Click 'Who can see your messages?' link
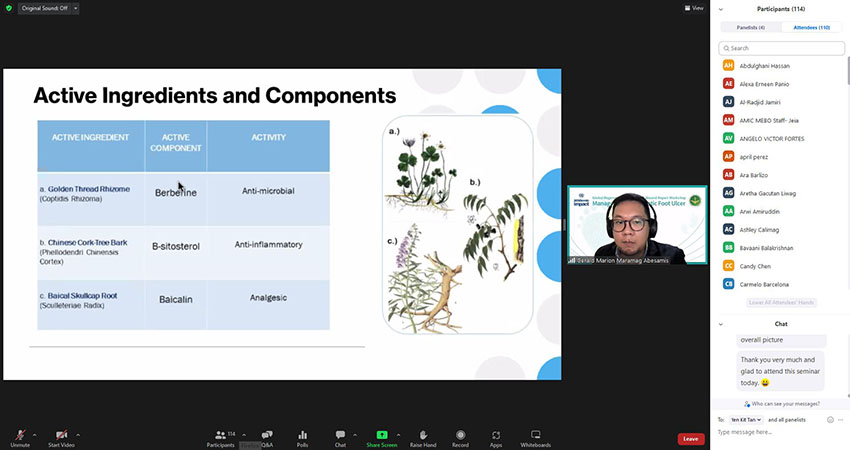Viewport: 850px width, 450px height. click(780, 403)
